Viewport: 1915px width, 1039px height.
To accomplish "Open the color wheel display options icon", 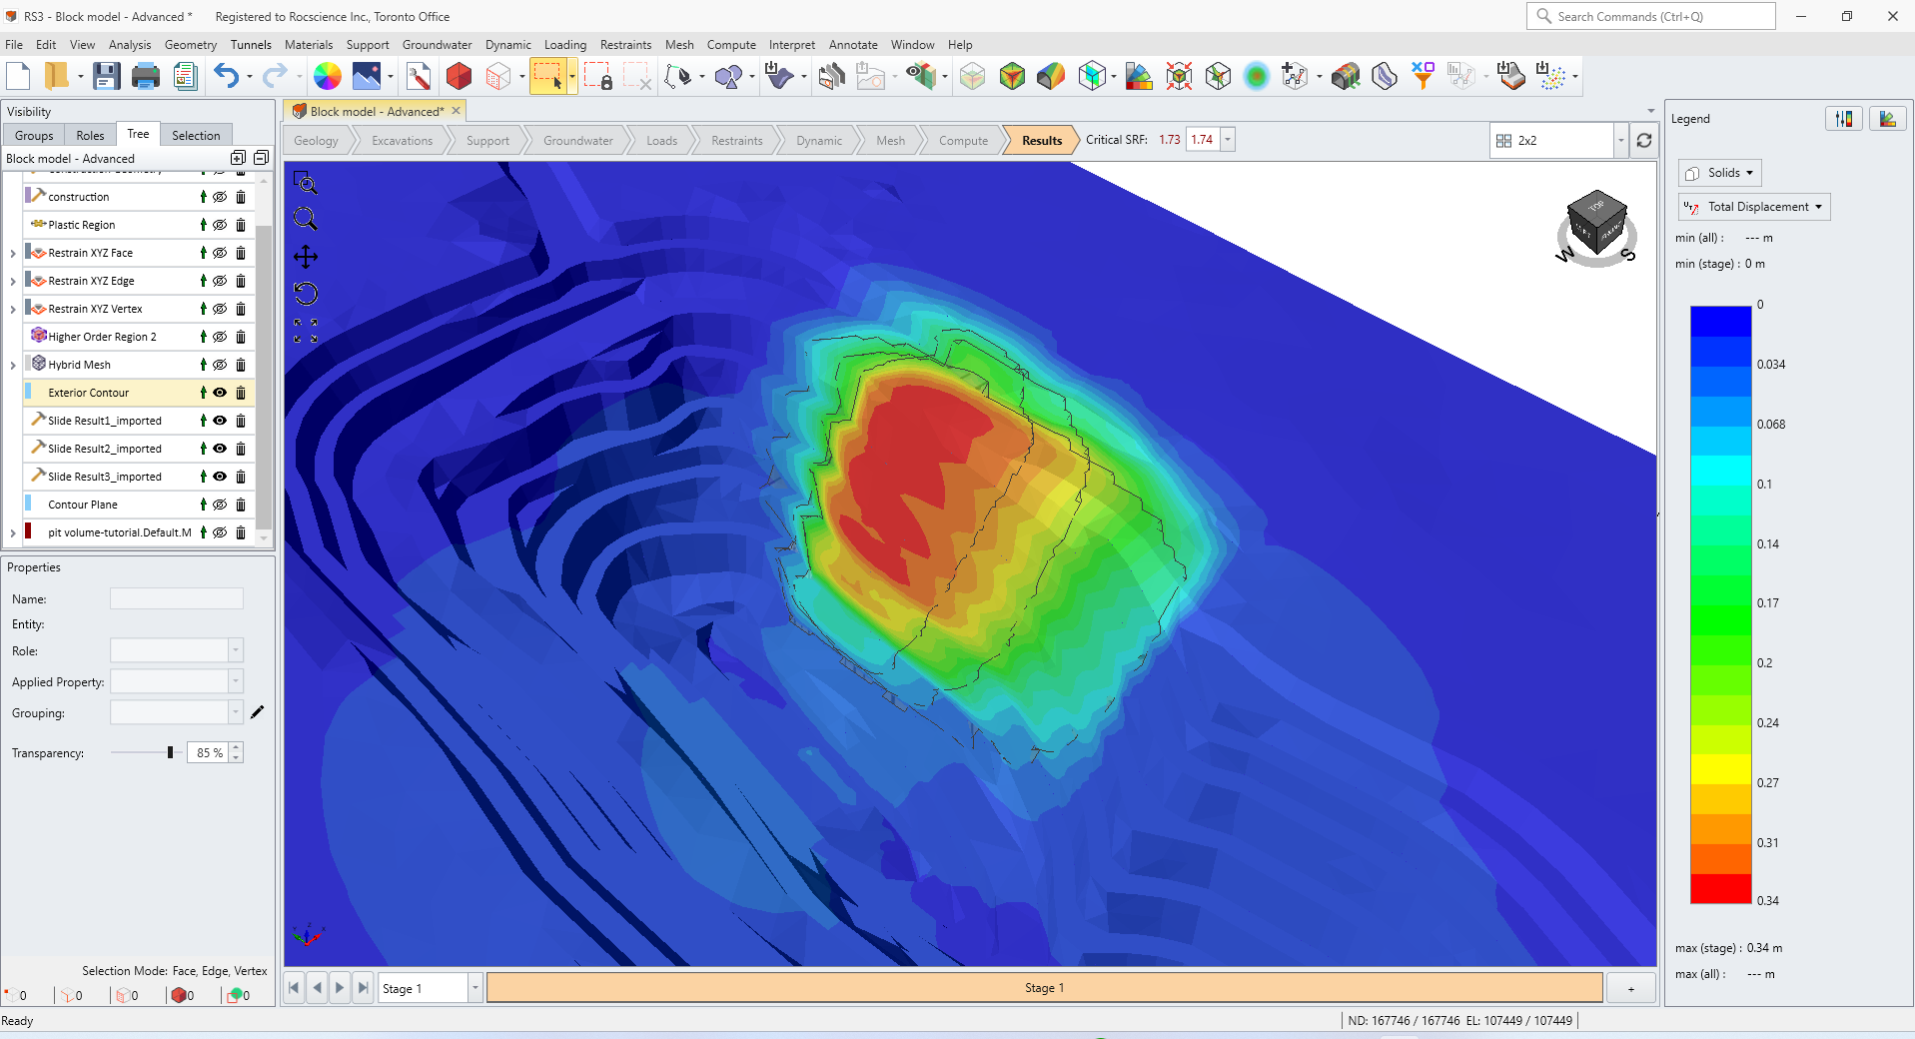I will point(327,76).
